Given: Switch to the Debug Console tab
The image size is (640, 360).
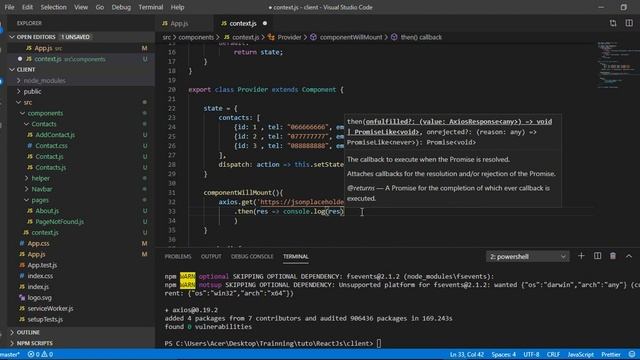Looking at the screenshot, I should point(252,256).
